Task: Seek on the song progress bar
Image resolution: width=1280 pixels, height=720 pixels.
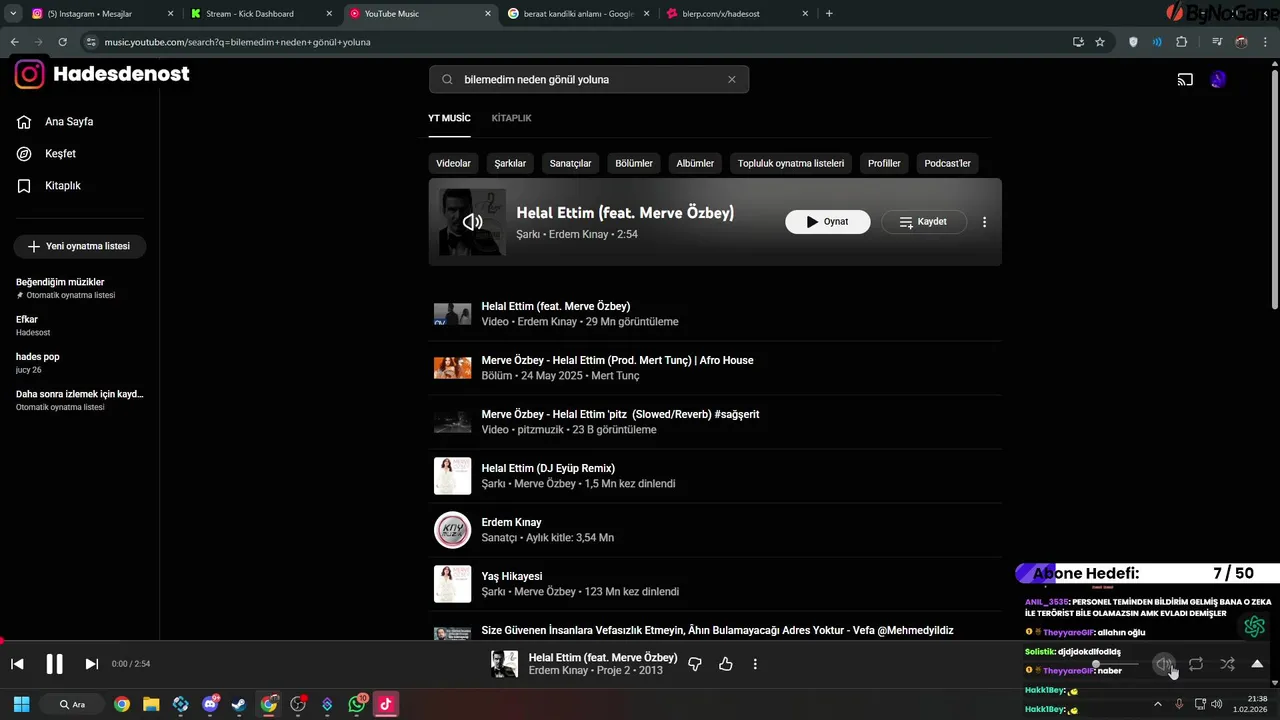Action: tap(640, 641)
